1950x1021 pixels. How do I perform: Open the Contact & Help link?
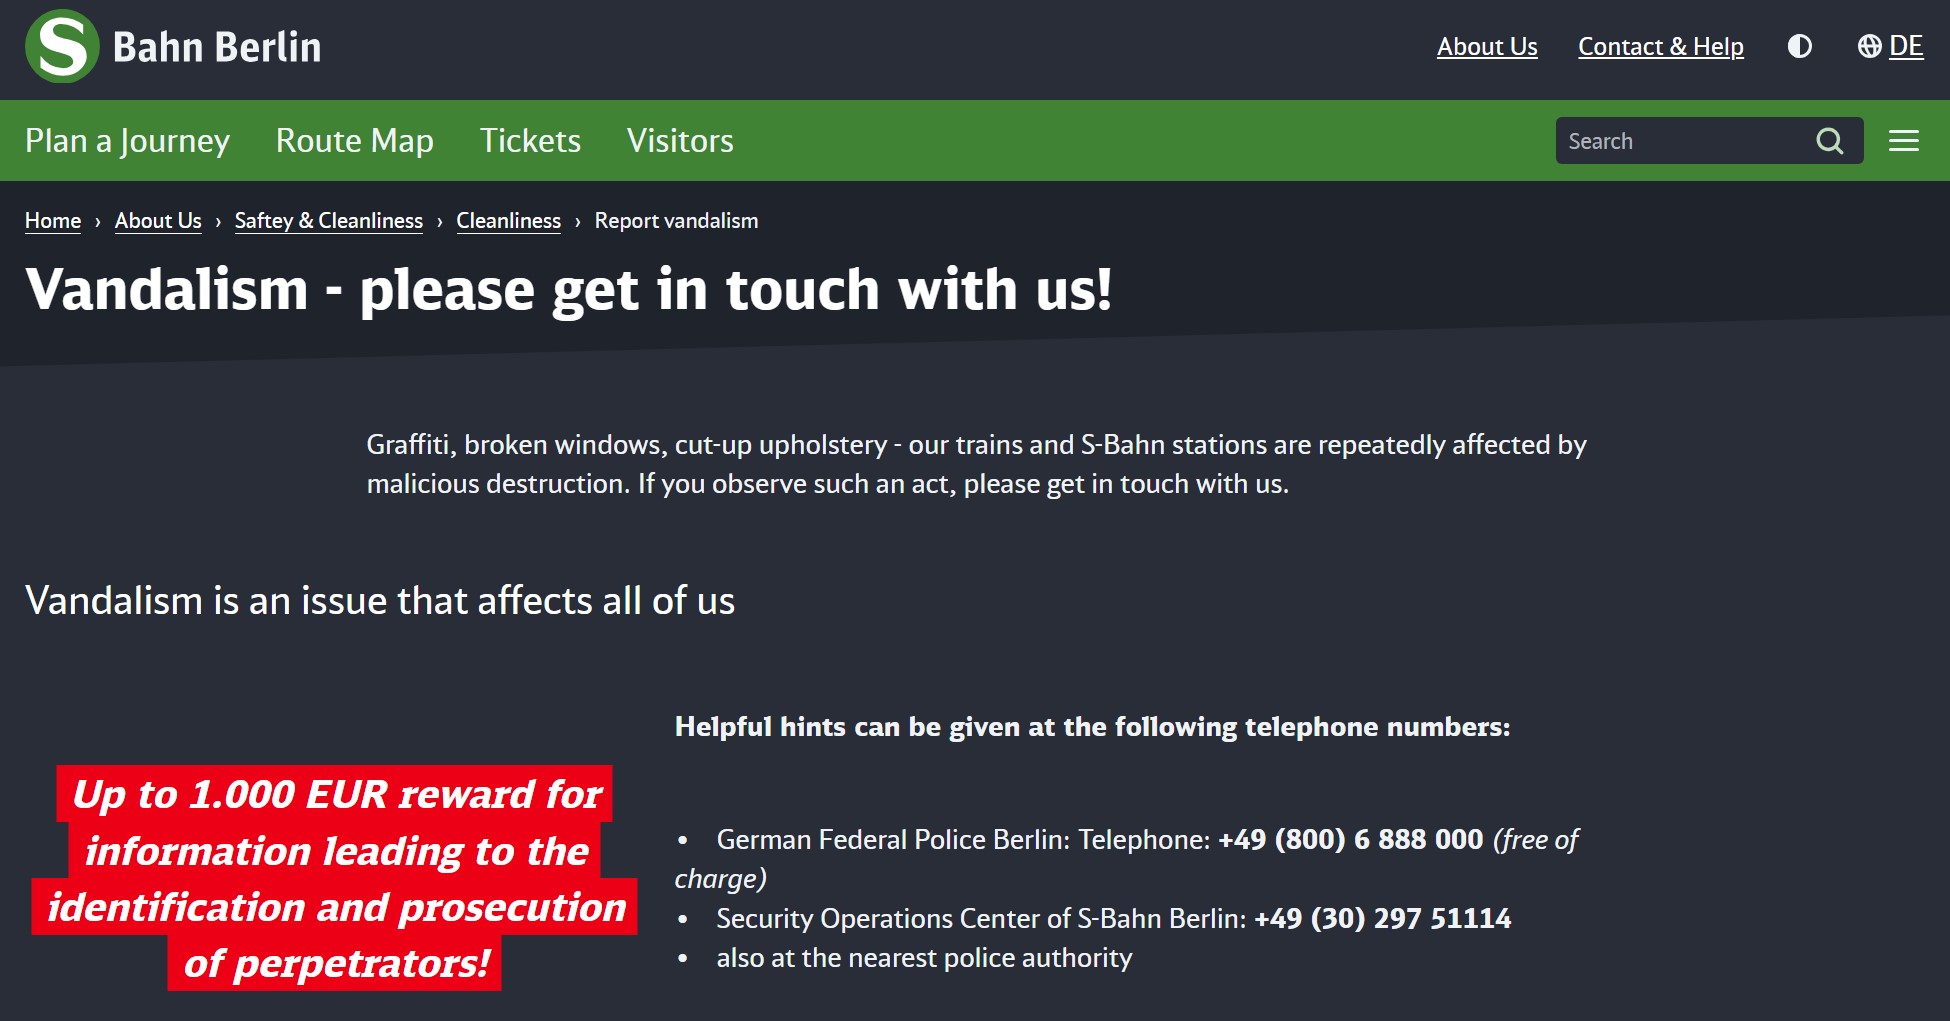(x=1661, y=47)
